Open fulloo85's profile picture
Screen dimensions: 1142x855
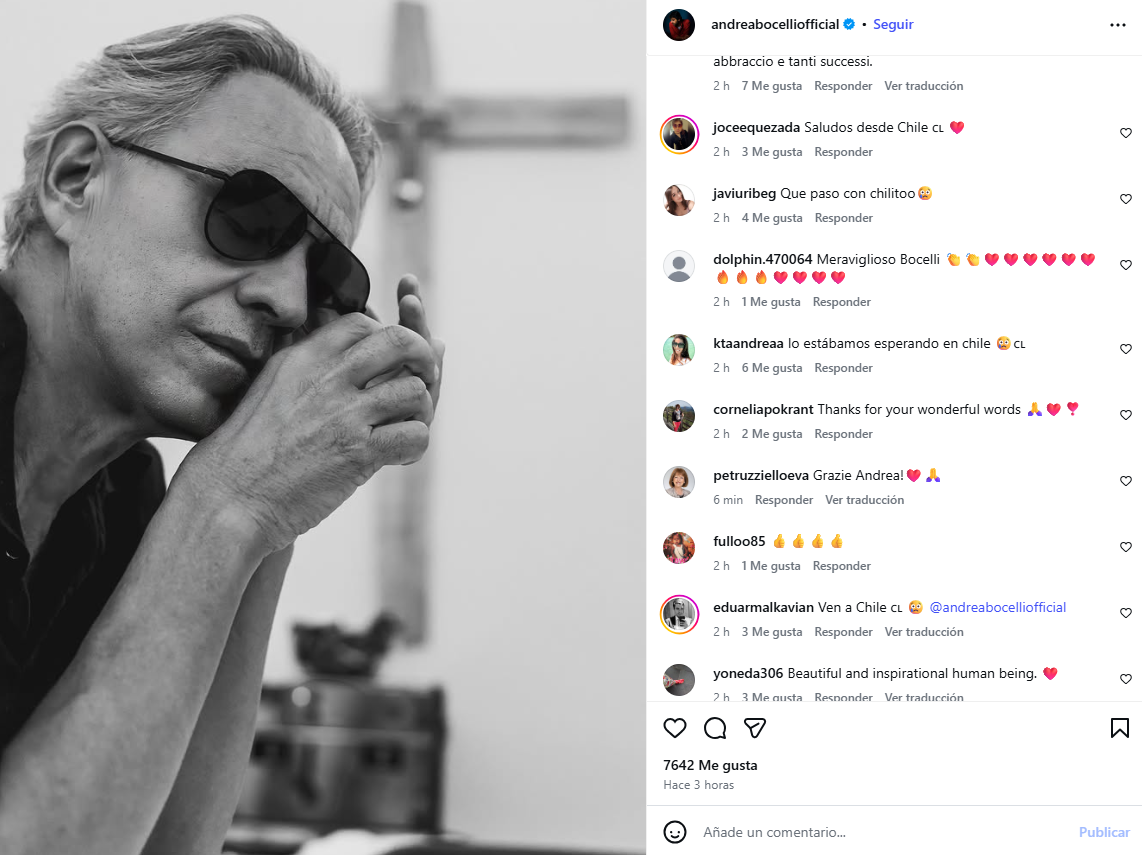click(679, 548)
